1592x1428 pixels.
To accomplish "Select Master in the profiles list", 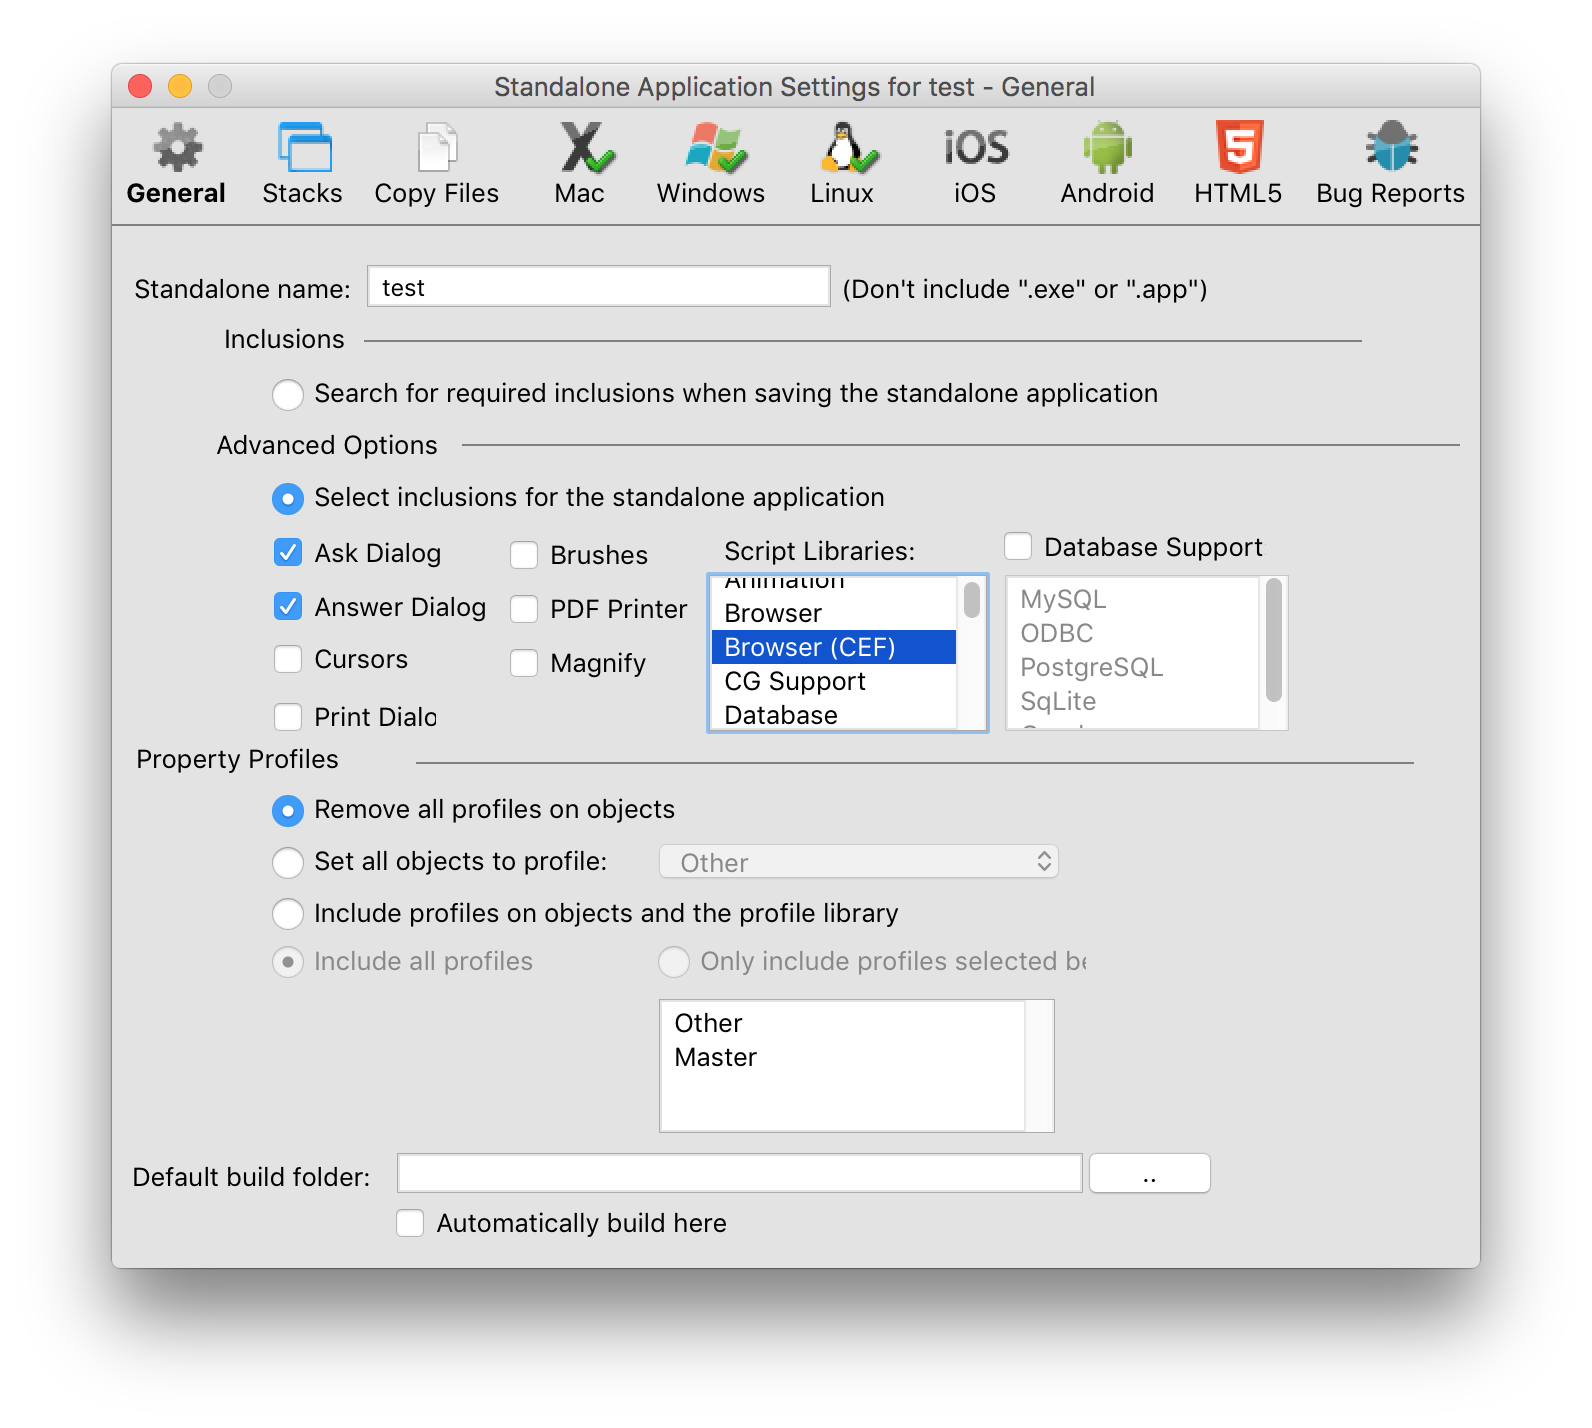I will click(x=843, y=1057).
